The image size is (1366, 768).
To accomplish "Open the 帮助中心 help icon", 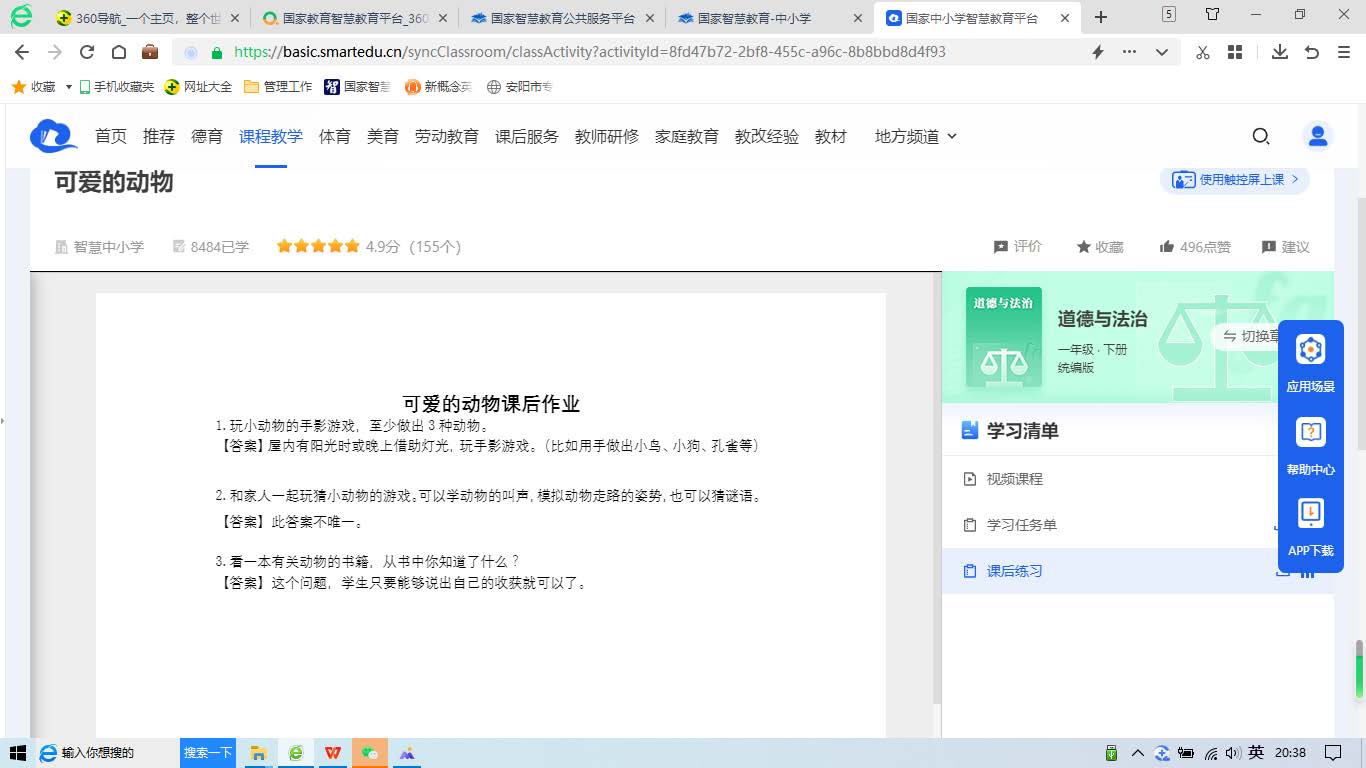I will click(x=1310, y=446).
